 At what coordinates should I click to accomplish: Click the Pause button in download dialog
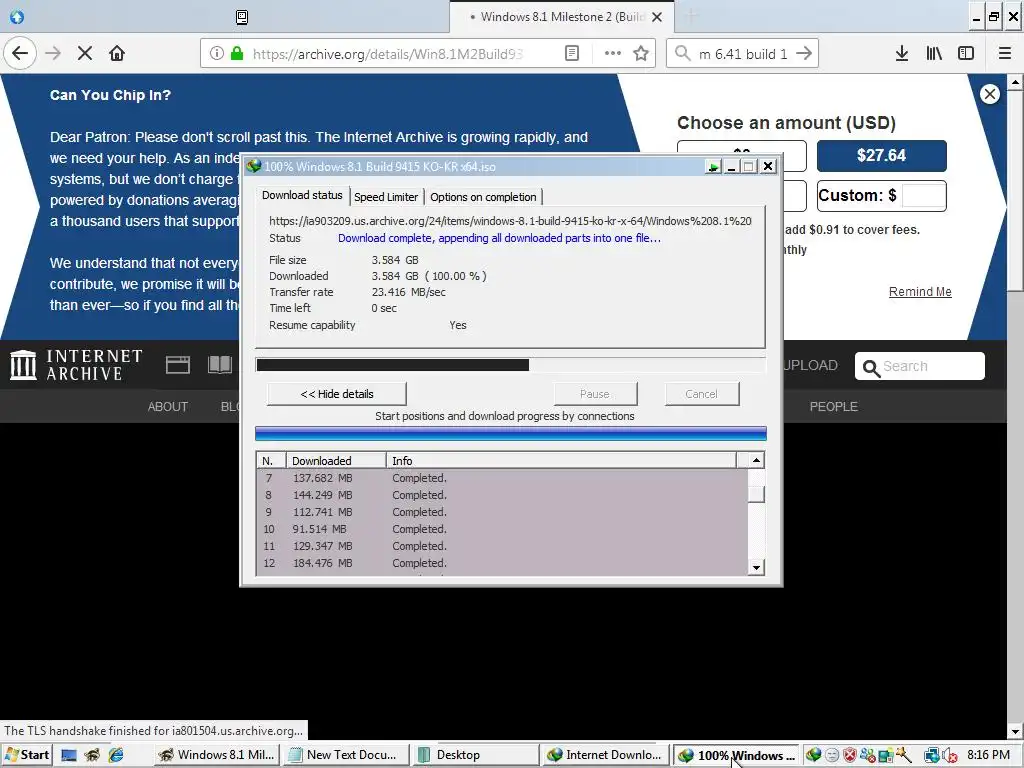595,394
